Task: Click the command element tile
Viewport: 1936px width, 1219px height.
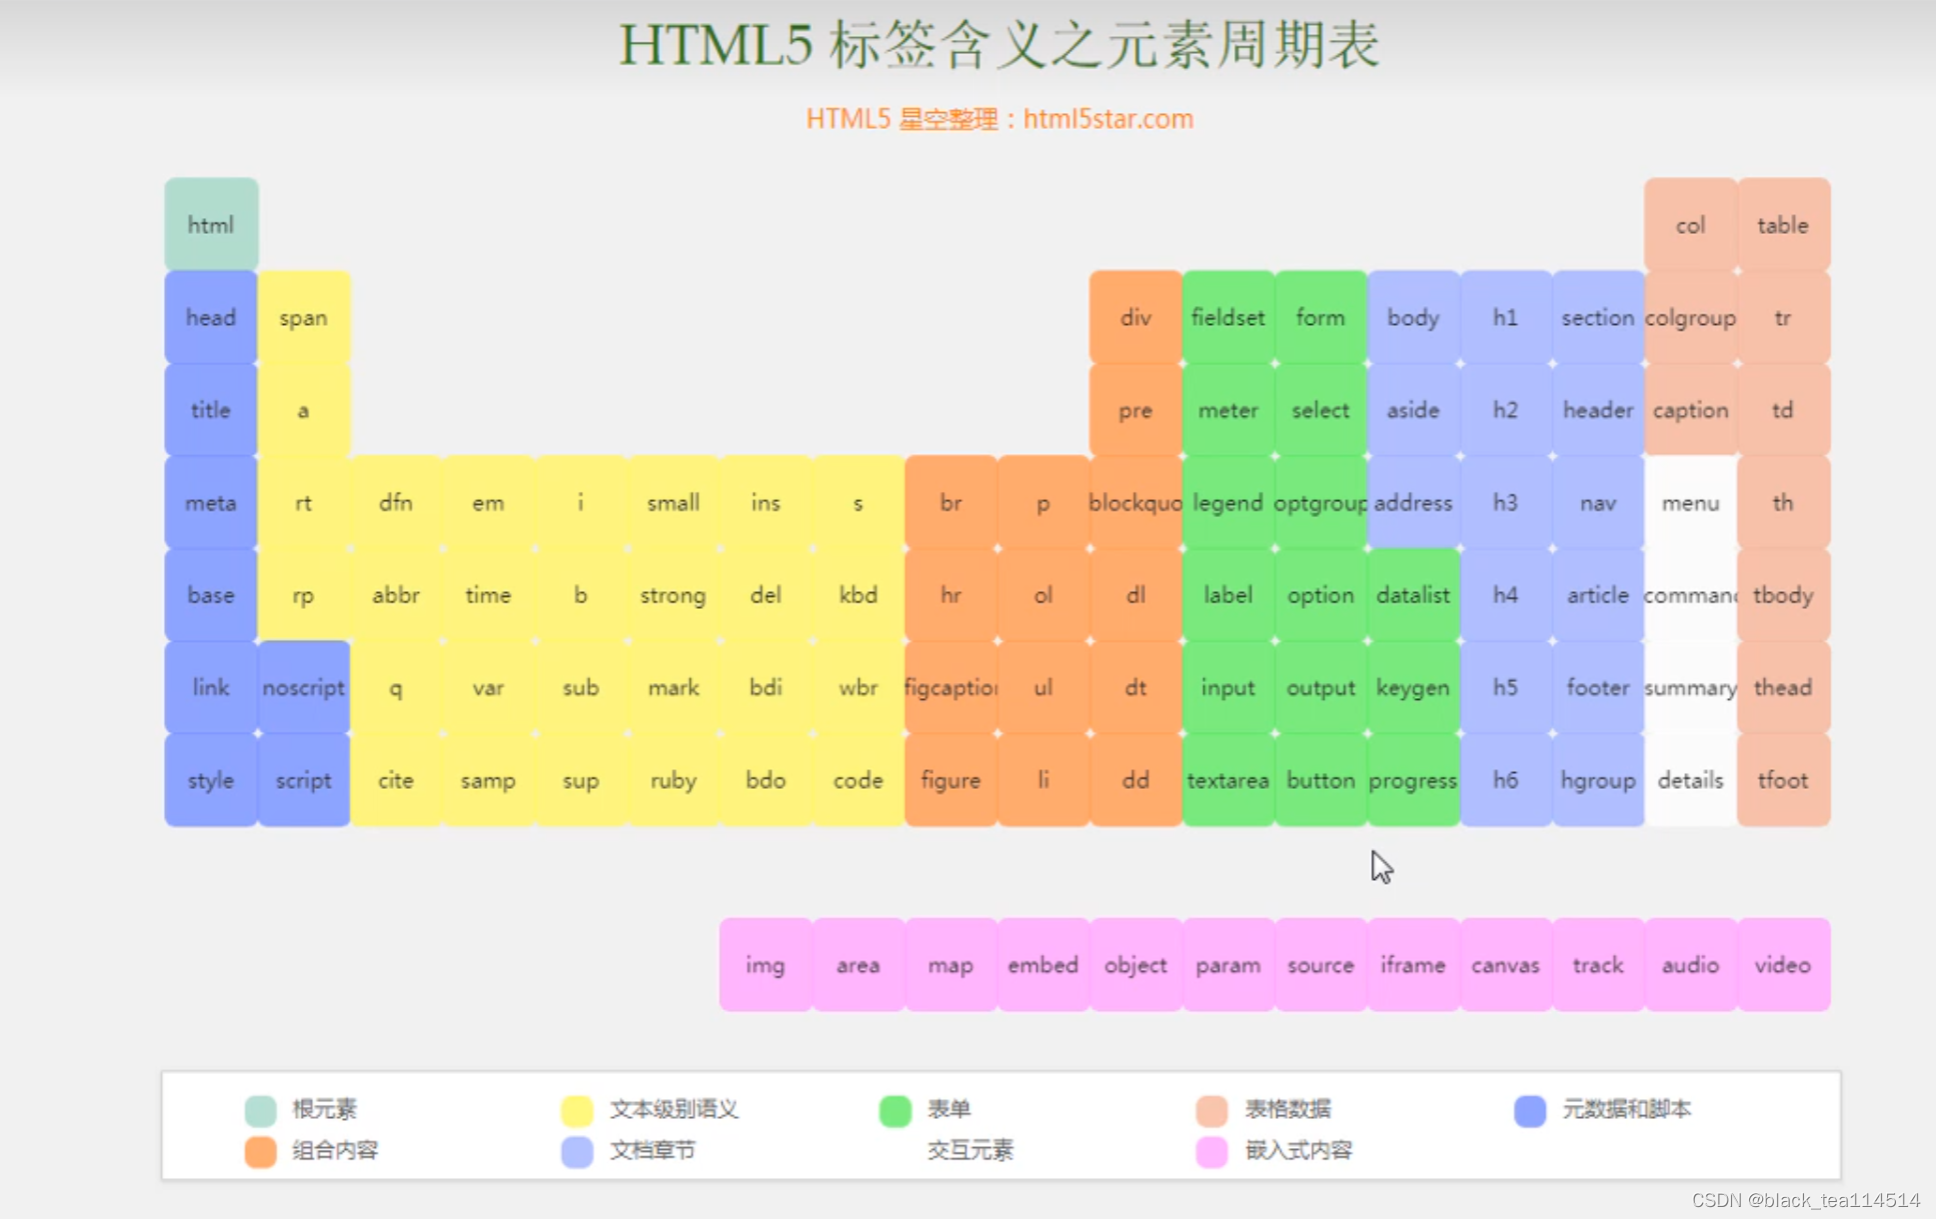Action: click(x=1690, y=595)
